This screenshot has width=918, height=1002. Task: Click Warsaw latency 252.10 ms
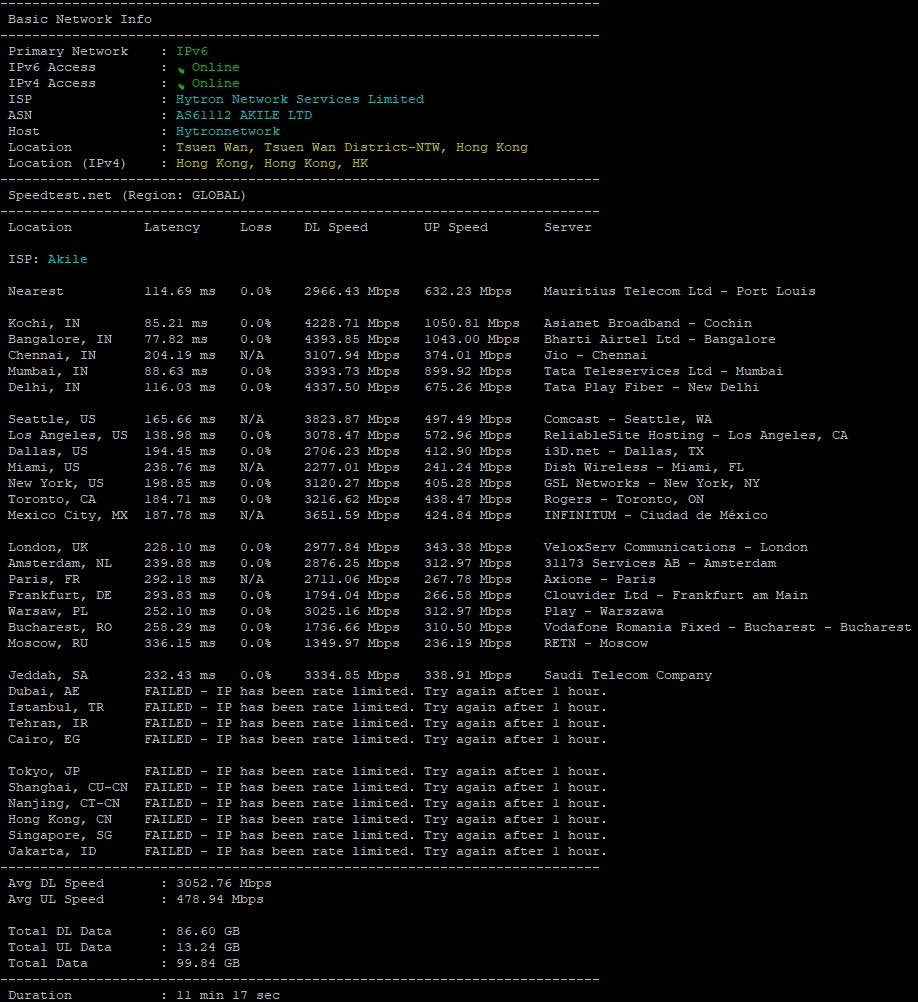(180, 610)
